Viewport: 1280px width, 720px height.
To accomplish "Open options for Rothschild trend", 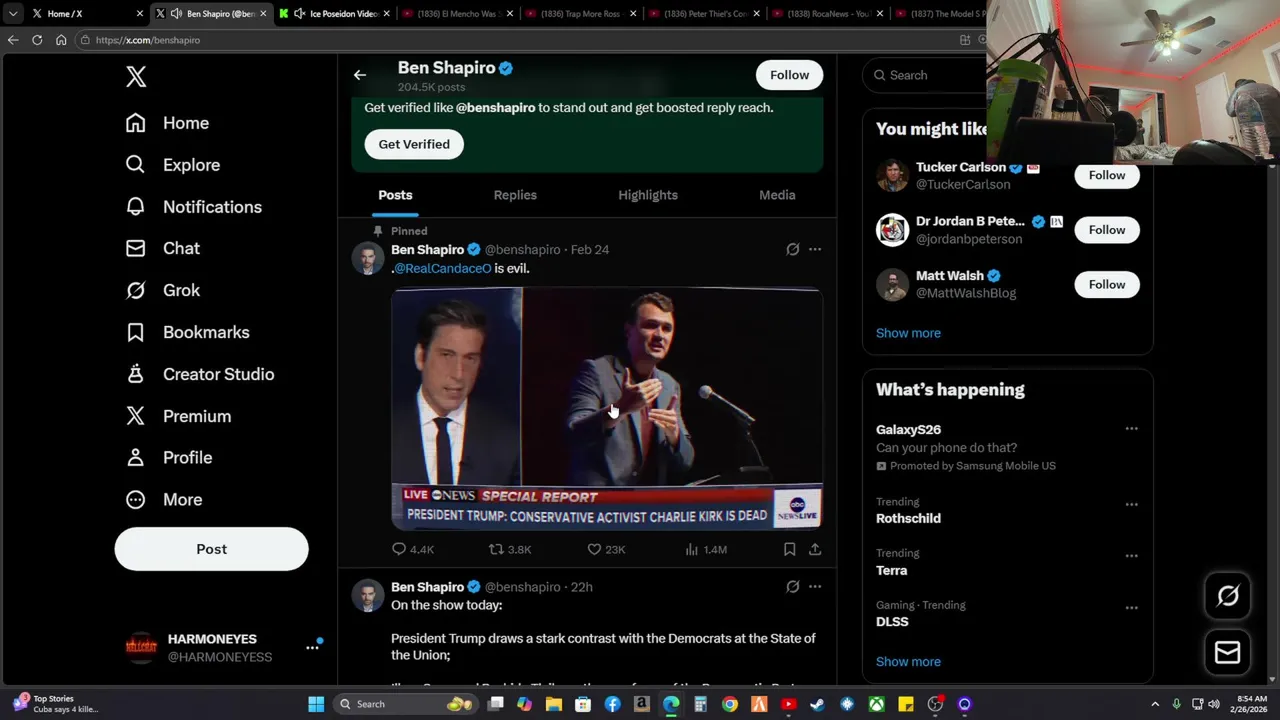I will [1131, 505].
